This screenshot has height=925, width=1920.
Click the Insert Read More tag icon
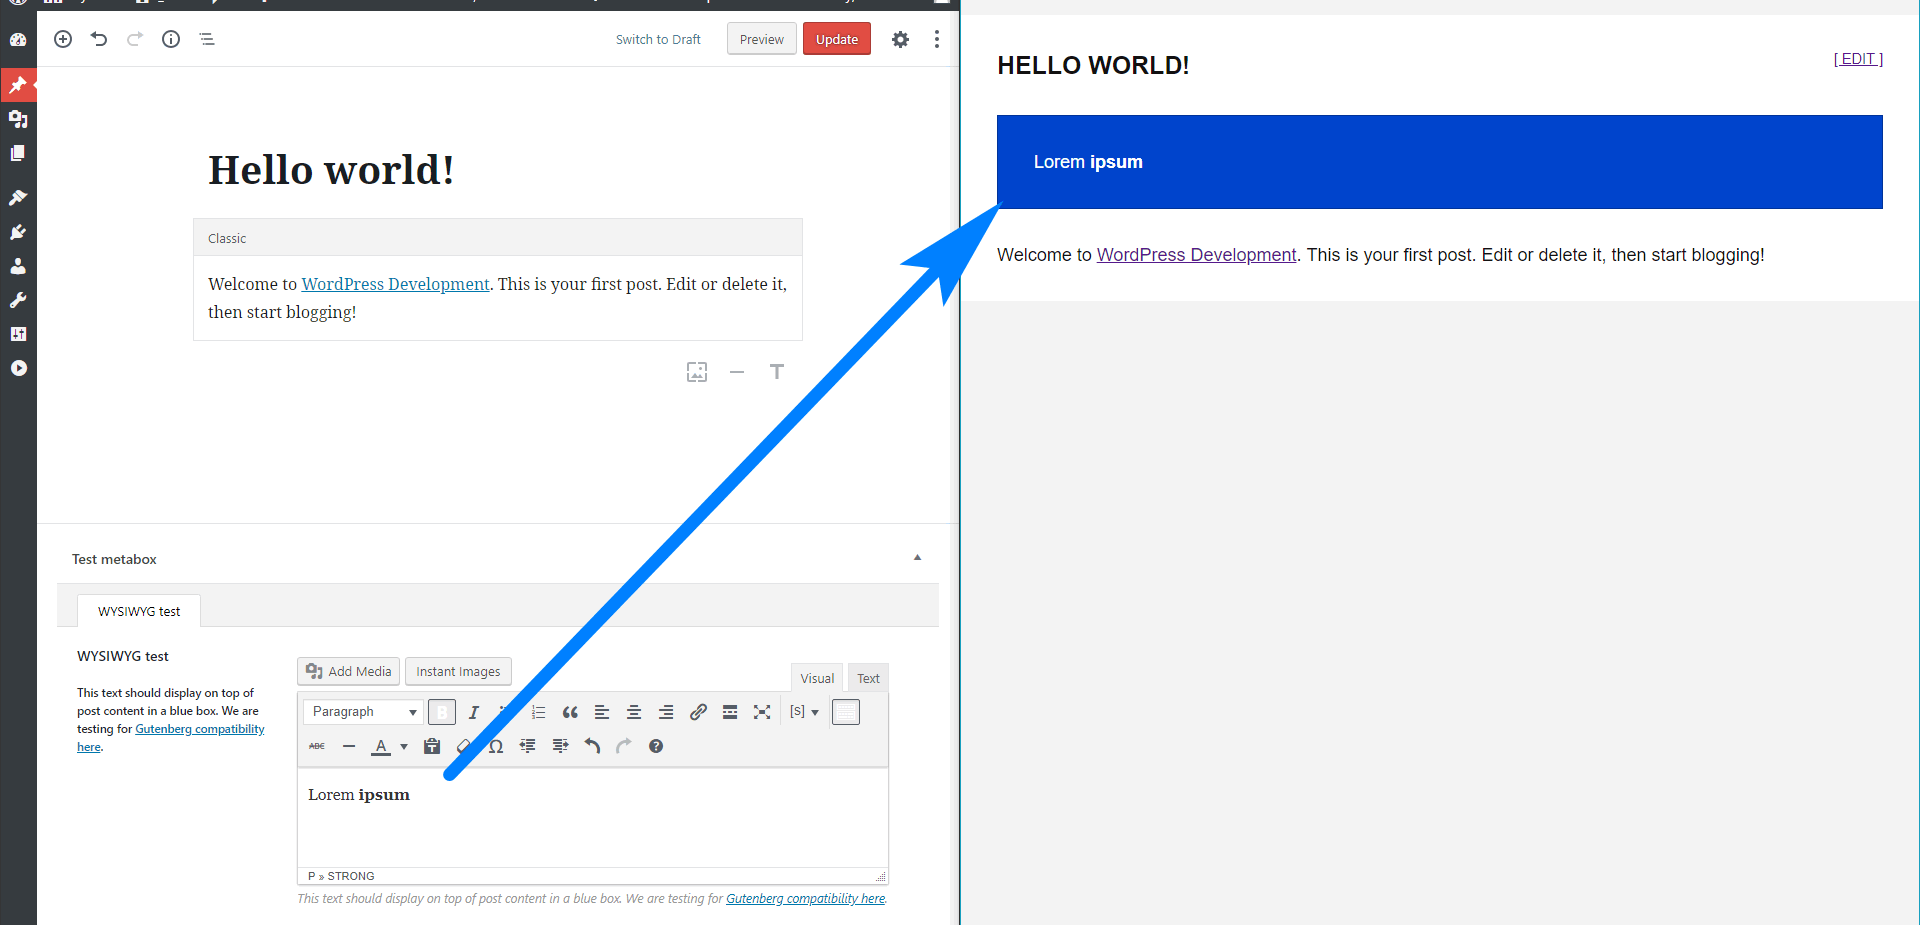(x=730, y=712)
